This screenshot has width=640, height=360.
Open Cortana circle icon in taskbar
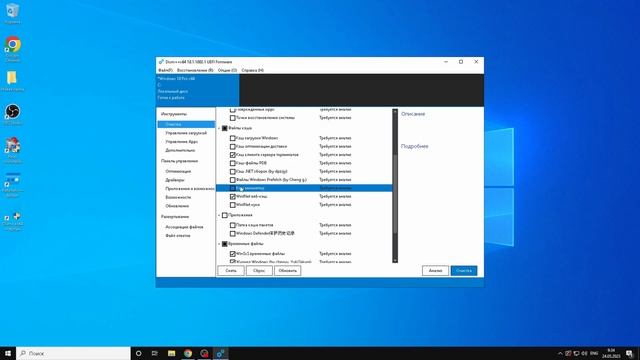point(138,353)
